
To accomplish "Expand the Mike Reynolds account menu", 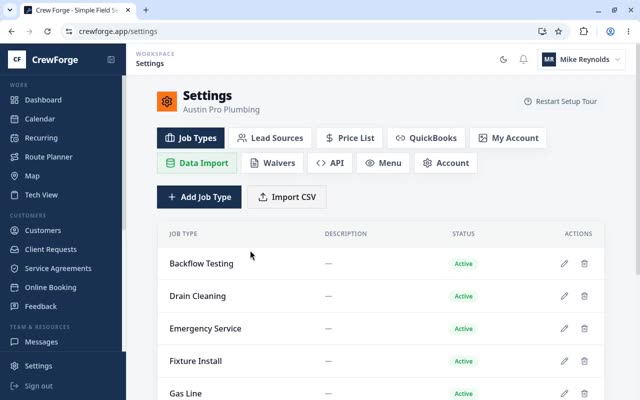I will (x=581, y=60).
